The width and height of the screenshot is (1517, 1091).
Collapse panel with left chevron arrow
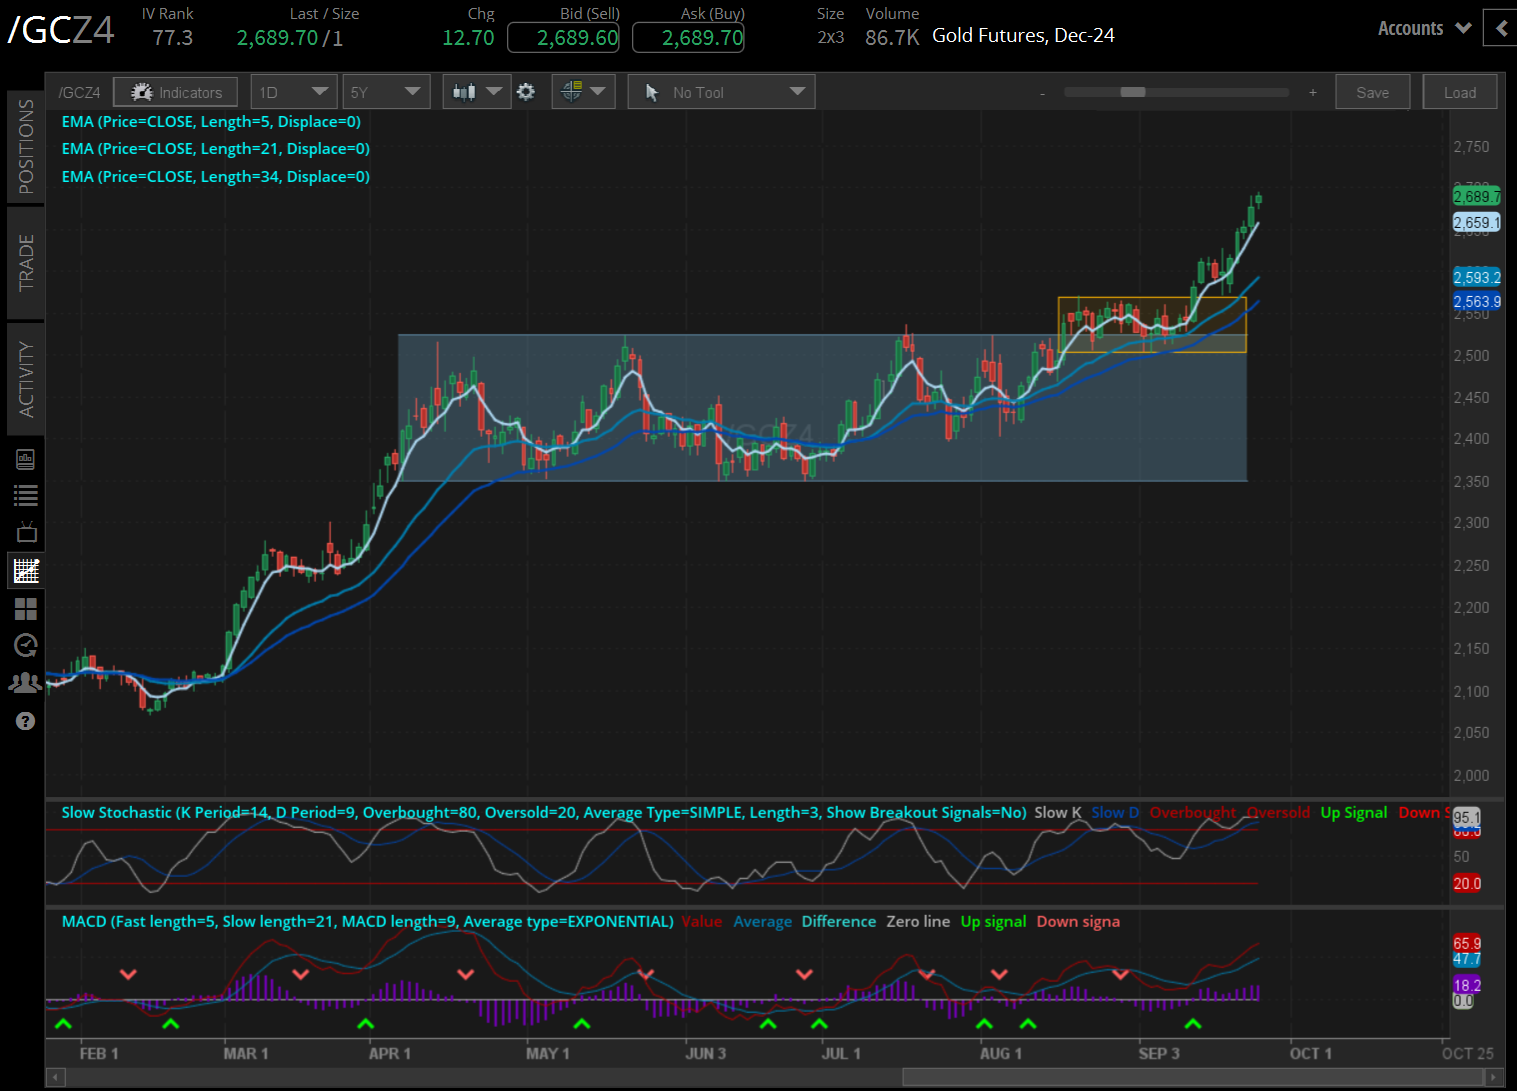pyautogui.click(x=1500, y=28)
